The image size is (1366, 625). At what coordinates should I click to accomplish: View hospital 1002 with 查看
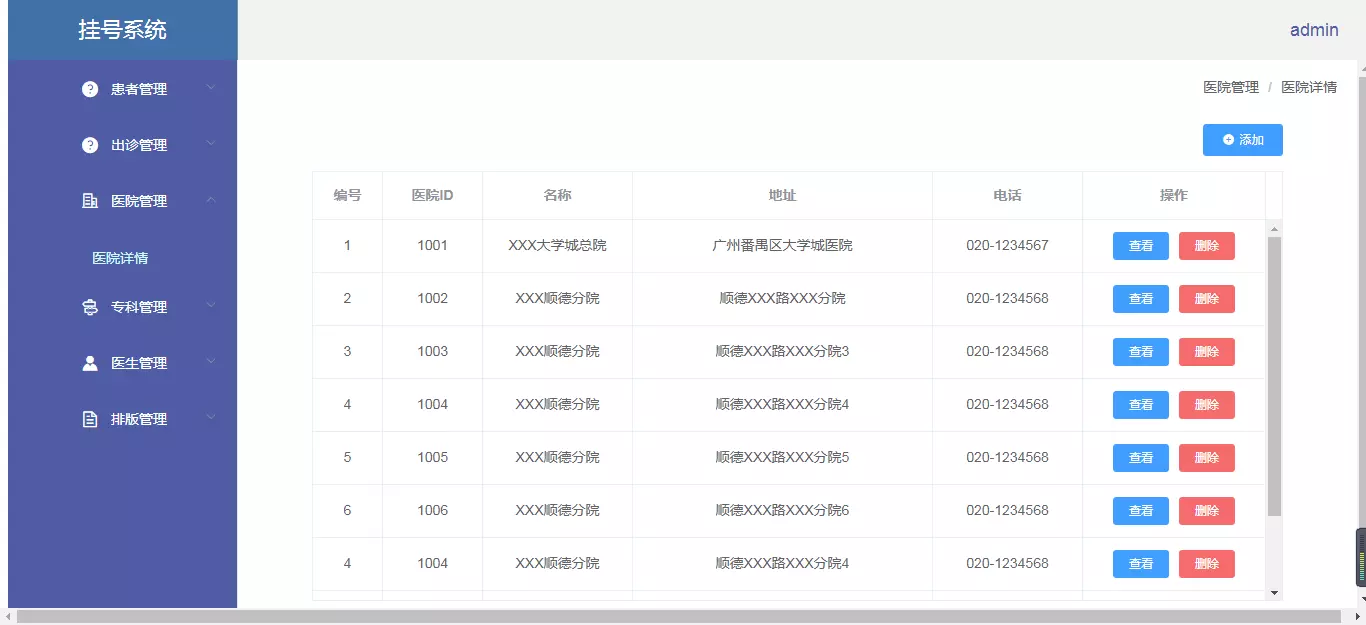click(x=1141, y=299)
